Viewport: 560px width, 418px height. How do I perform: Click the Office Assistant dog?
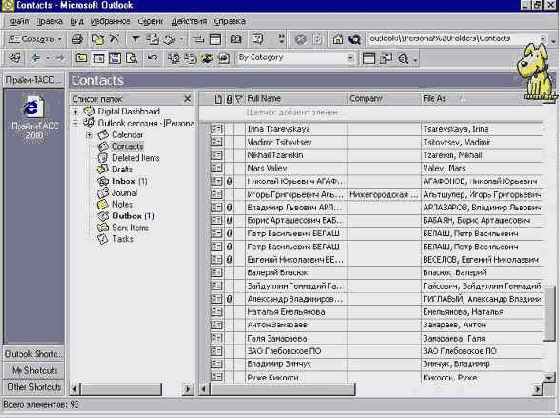tap(537, 71)
